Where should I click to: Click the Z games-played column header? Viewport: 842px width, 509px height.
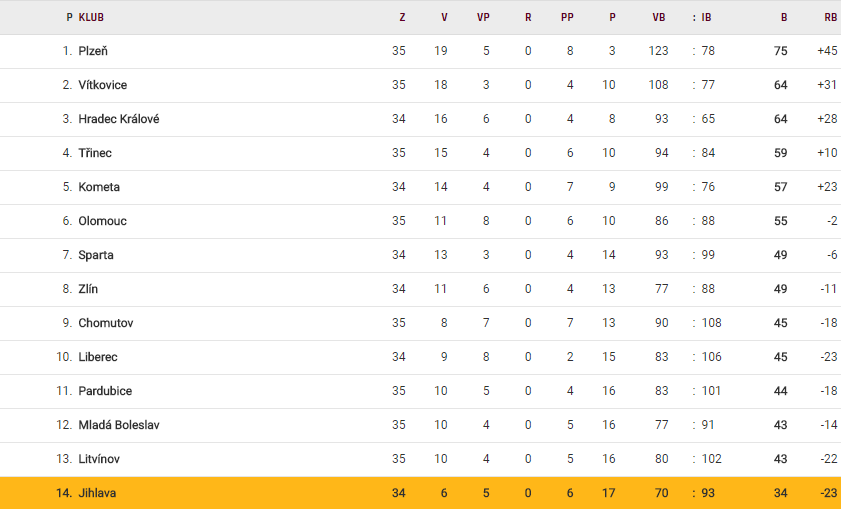[x=402, y=17]
